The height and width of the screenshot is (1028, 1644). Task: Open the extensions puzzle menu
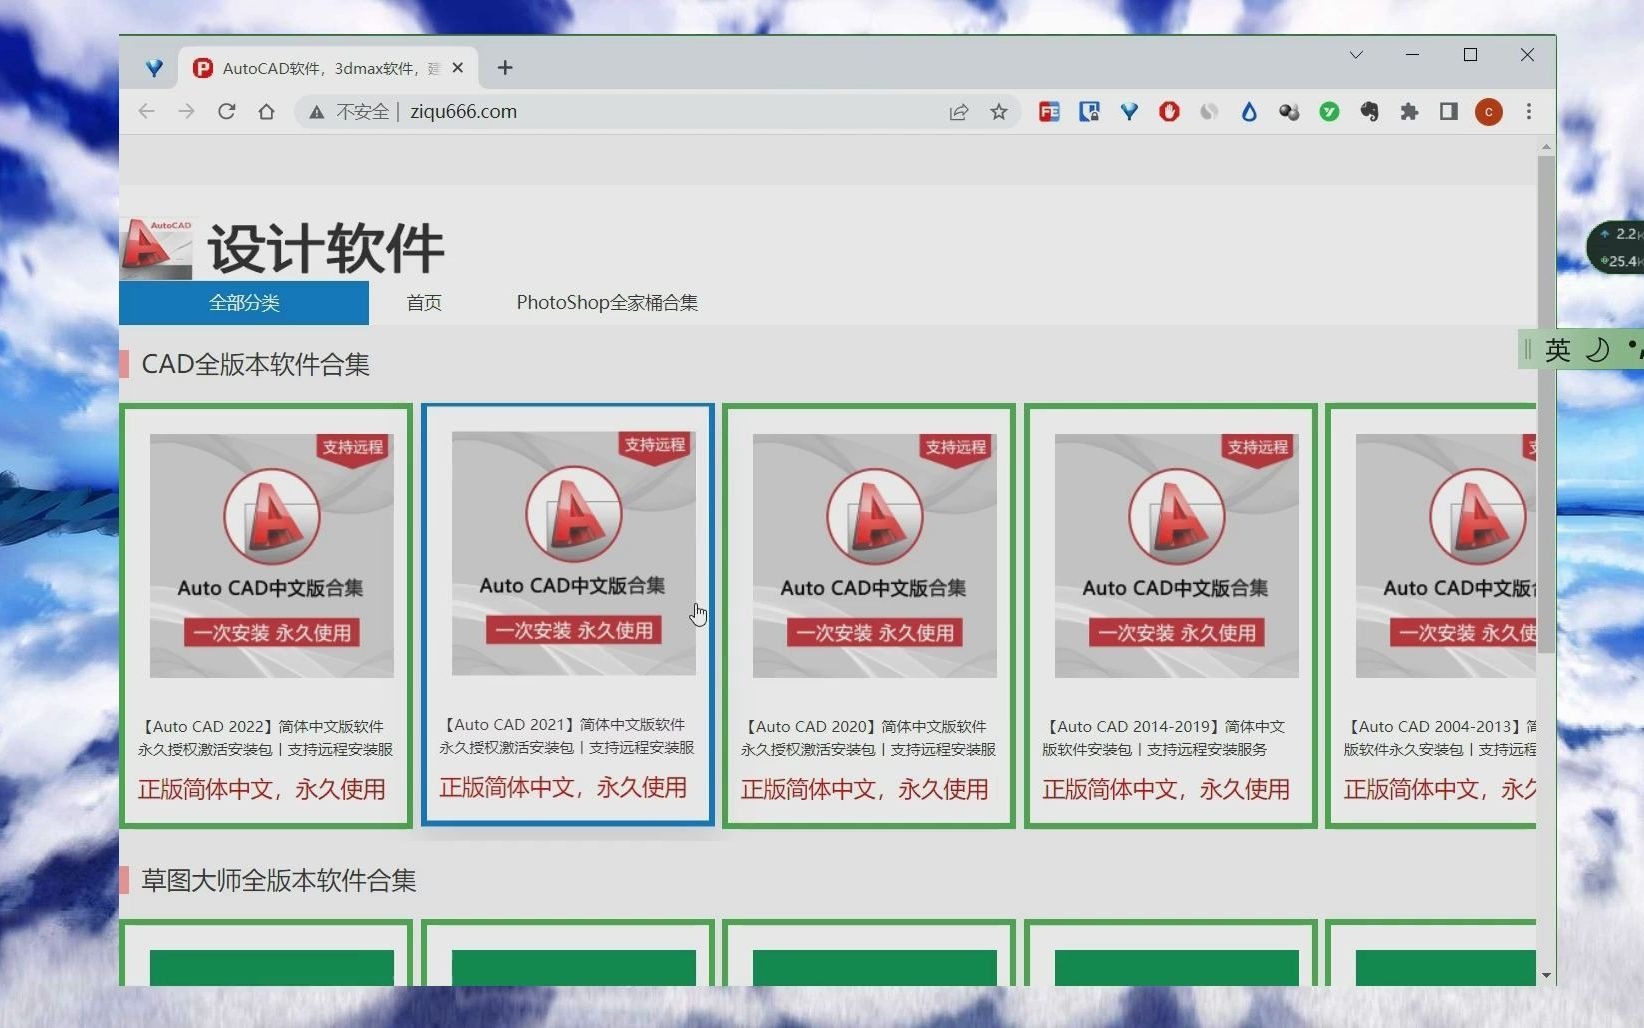1409,112
